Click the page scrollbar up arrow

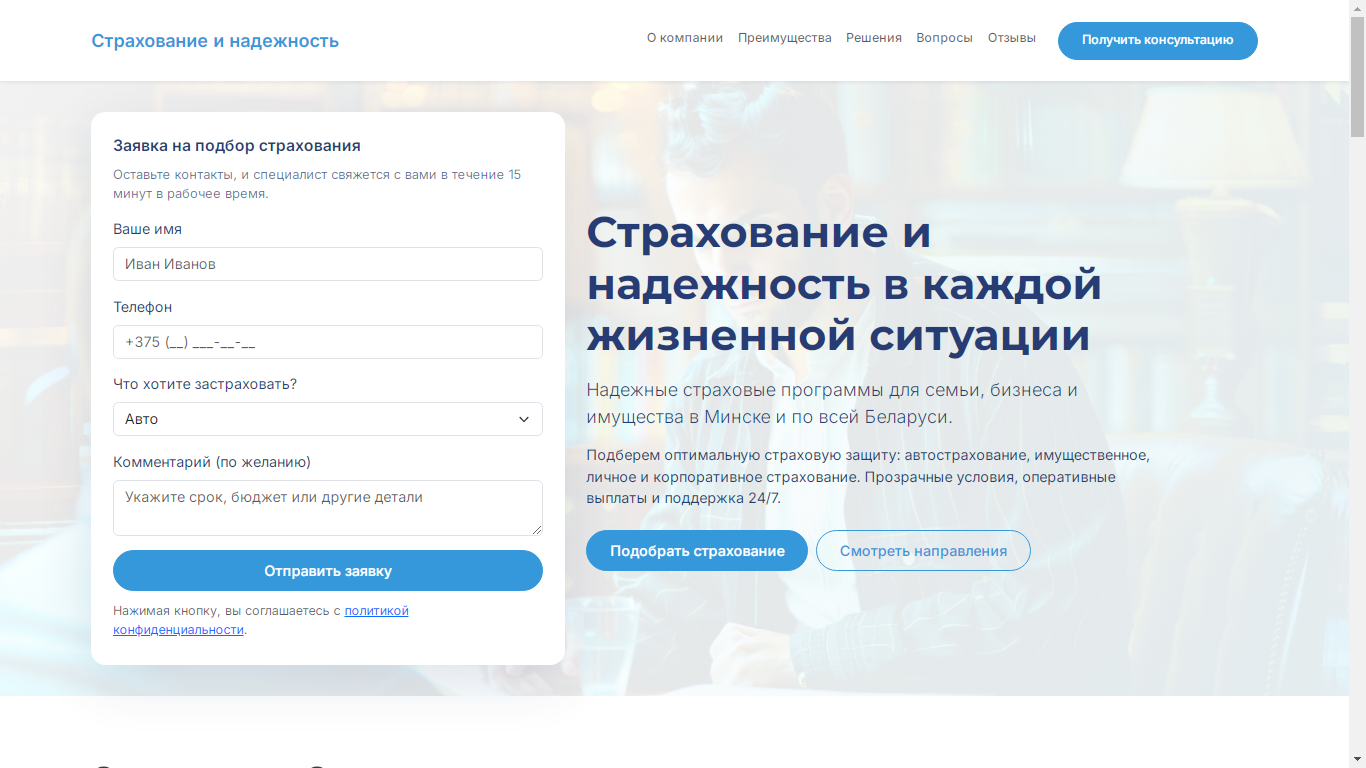[x=1357, y=8]
